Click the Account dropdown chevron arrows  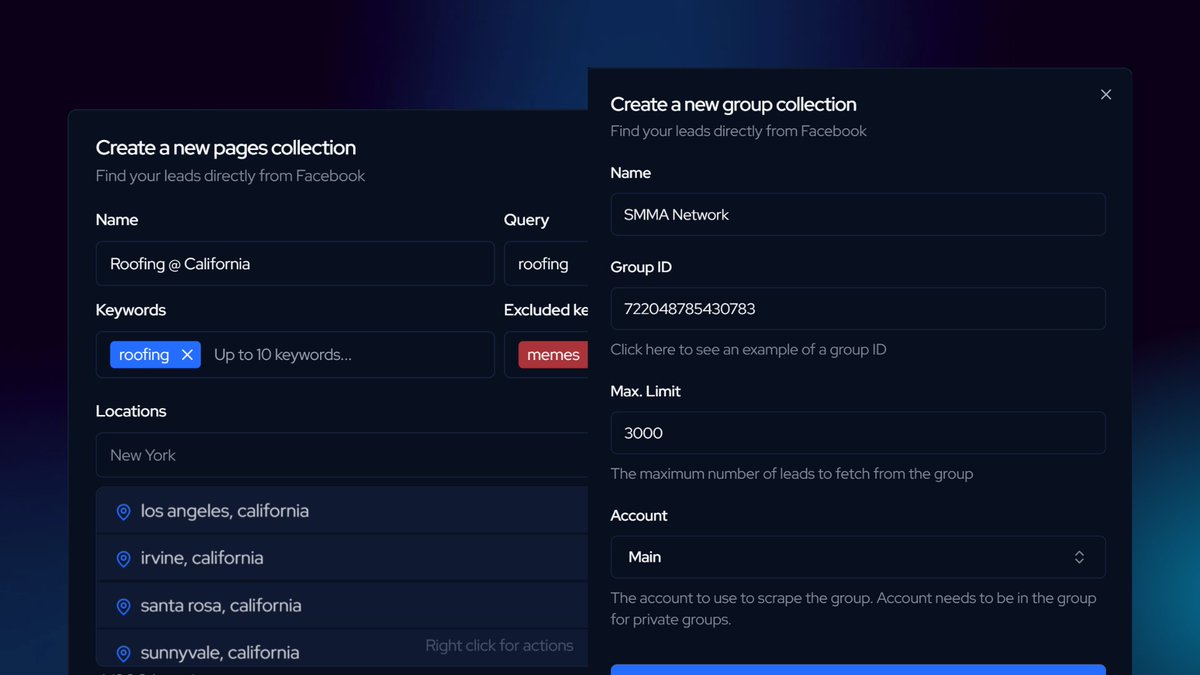(x=1079, y=557)
